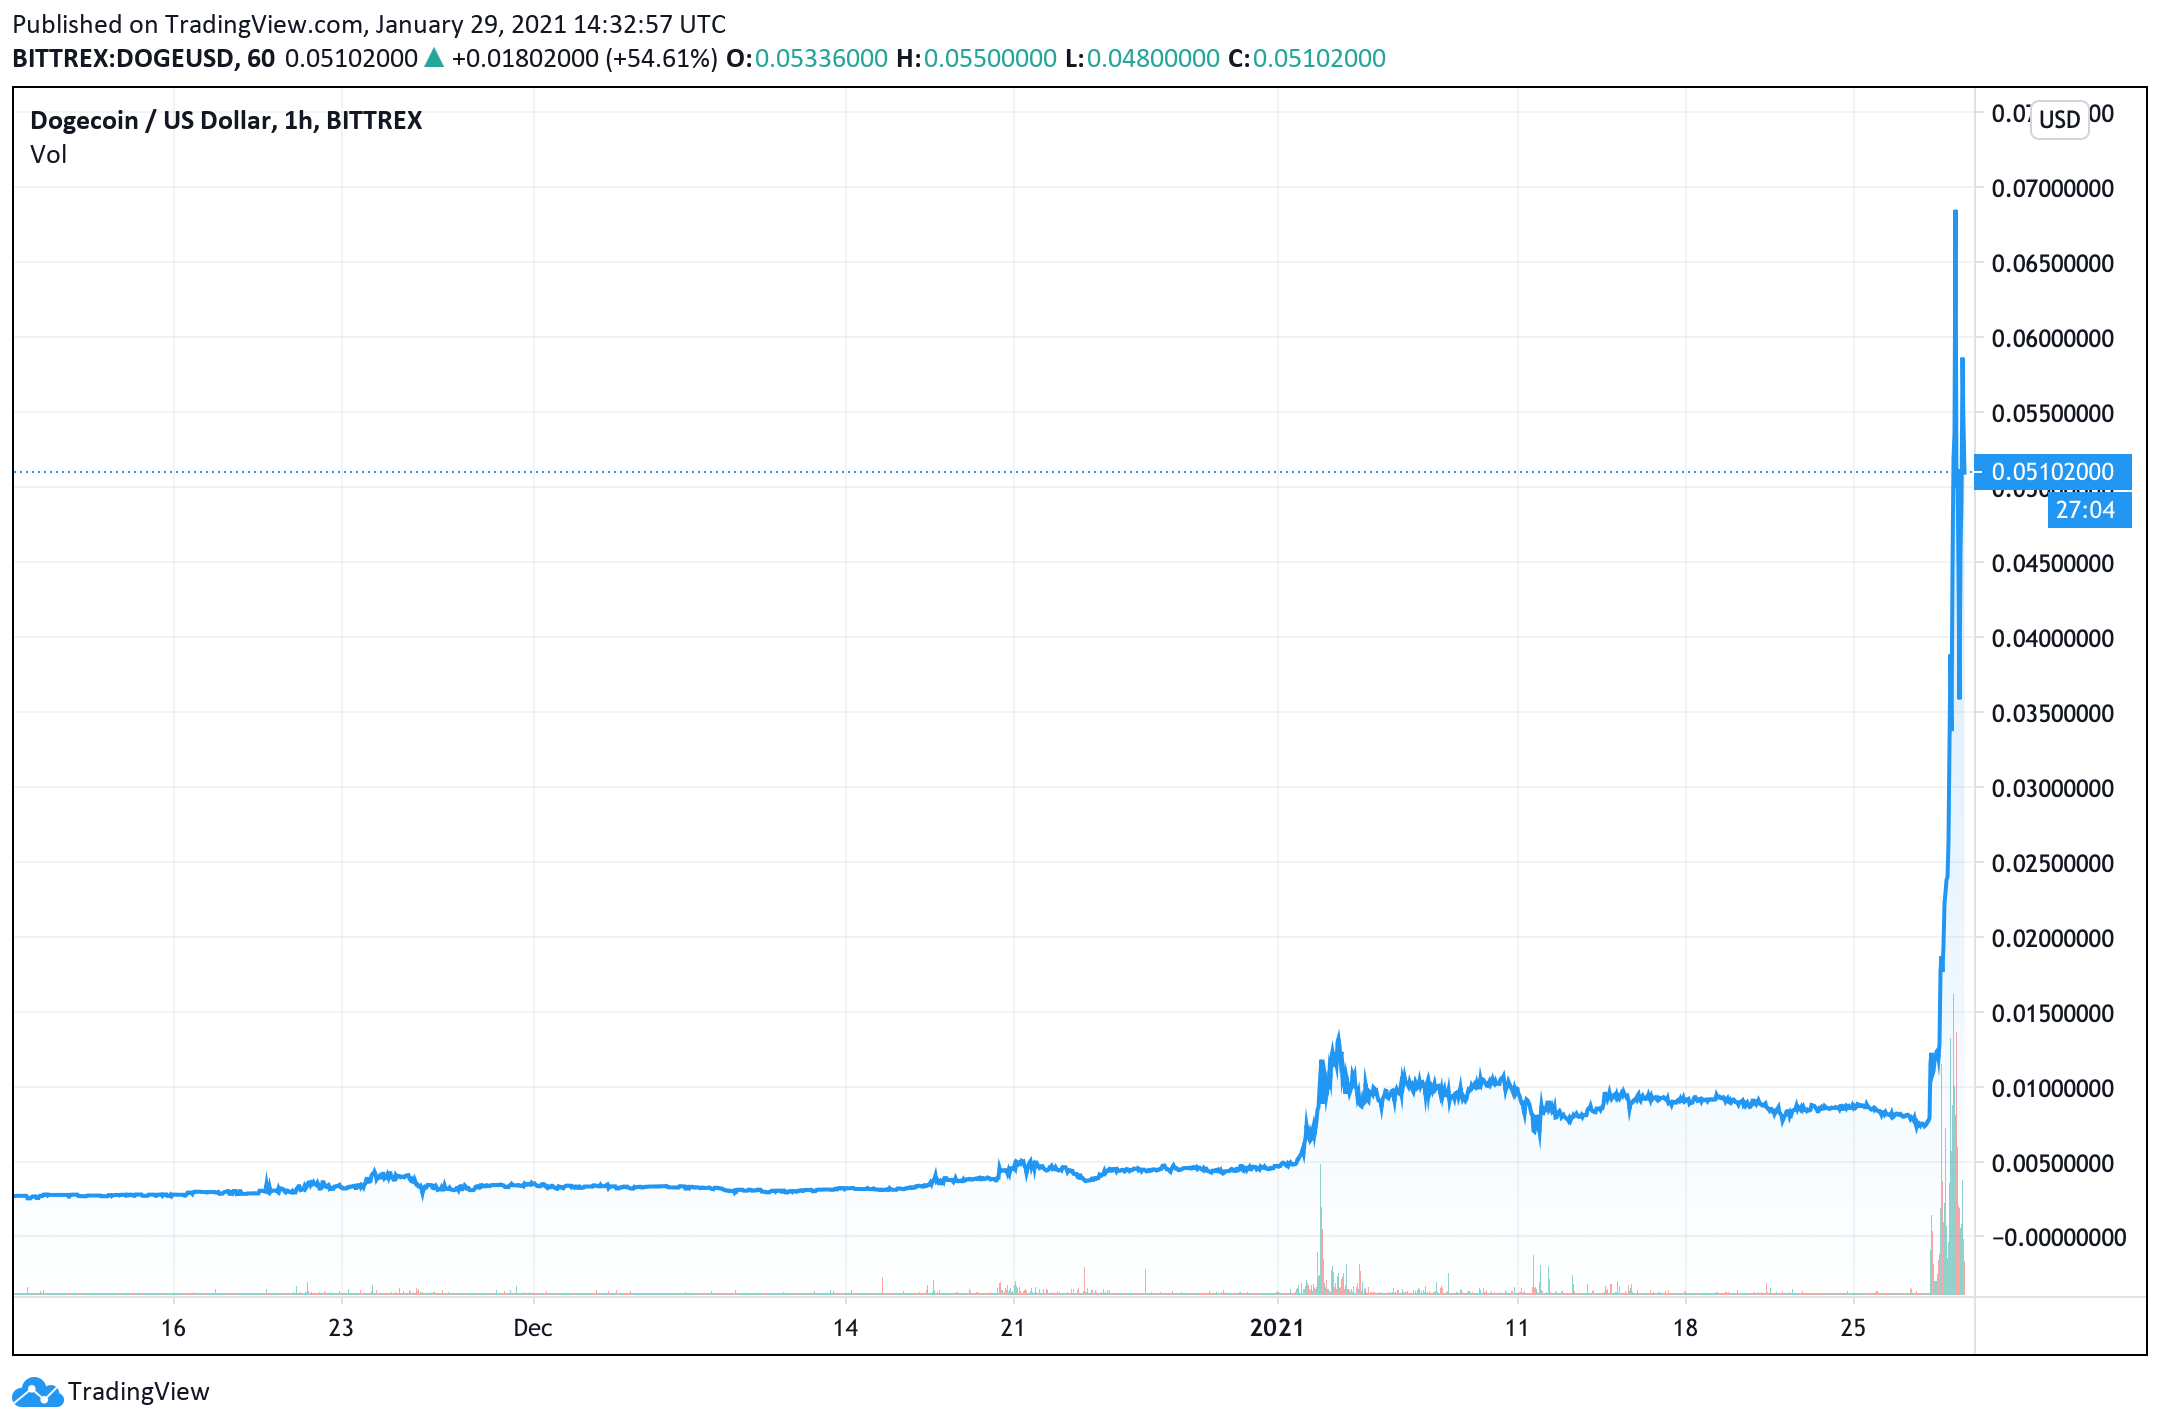This screenshot has height=1428, width=2160.
Task: Click the current price label 0.05102000
Action: 2053,472
